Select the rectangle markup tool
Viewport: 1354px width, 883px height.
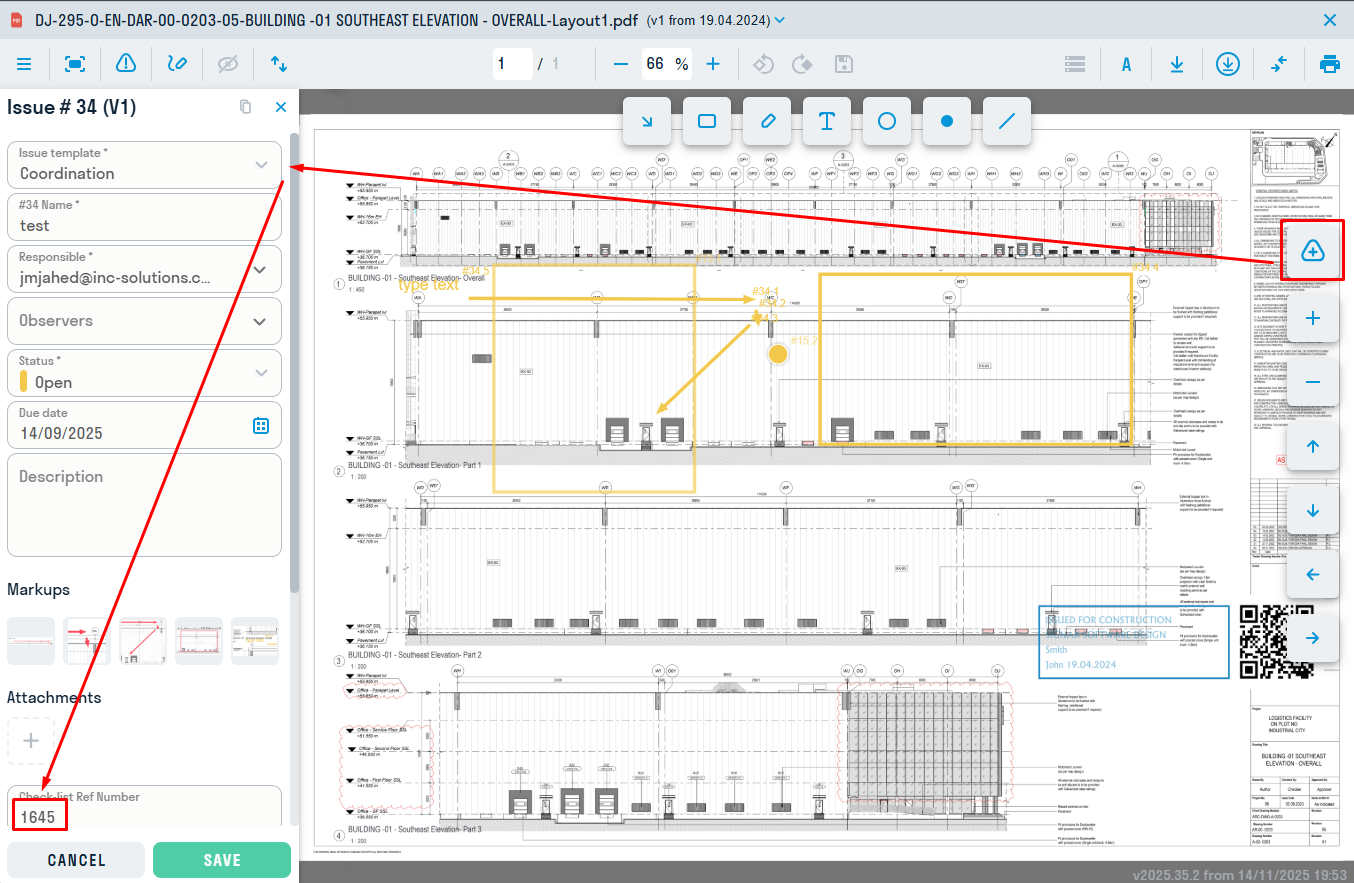(707, 121)
